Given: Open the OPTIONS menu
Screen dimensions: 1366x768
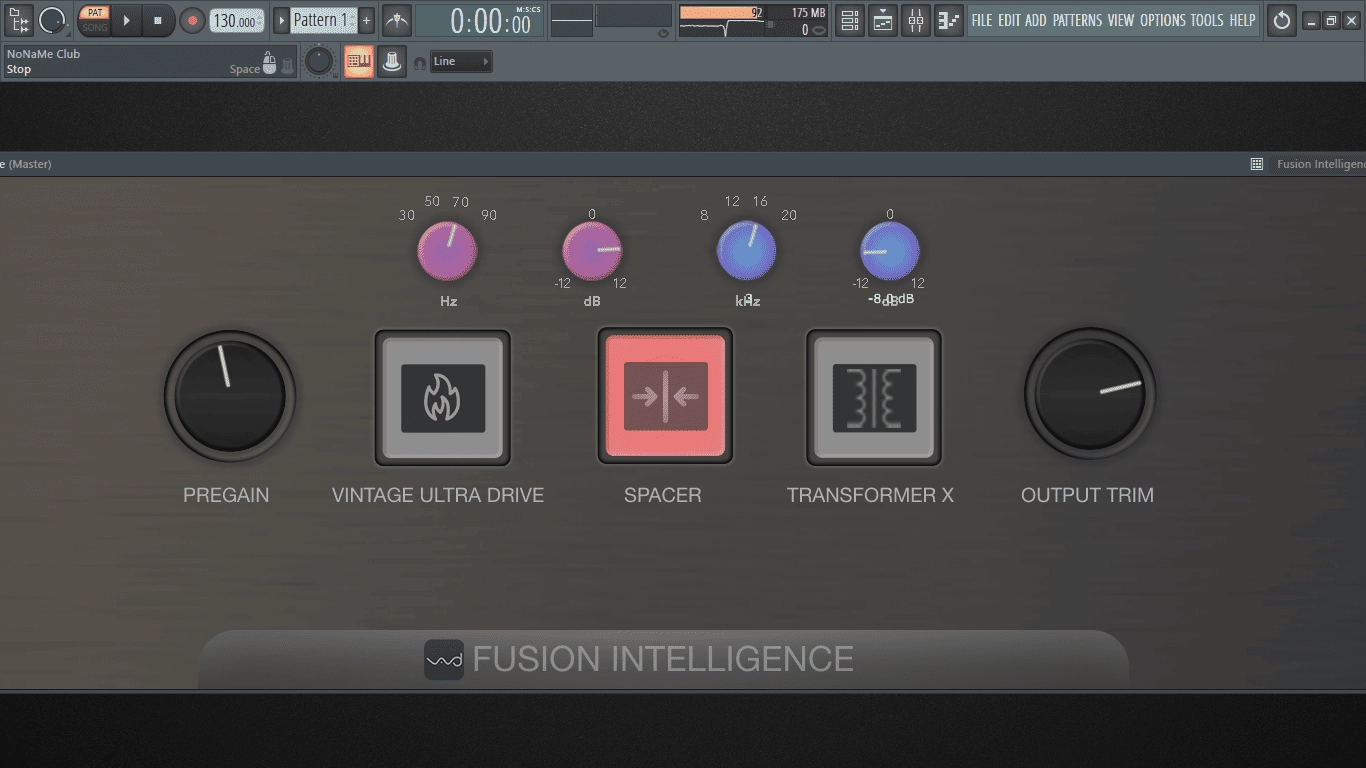Looking at the screenshot, I should (x=1163, y=20).
